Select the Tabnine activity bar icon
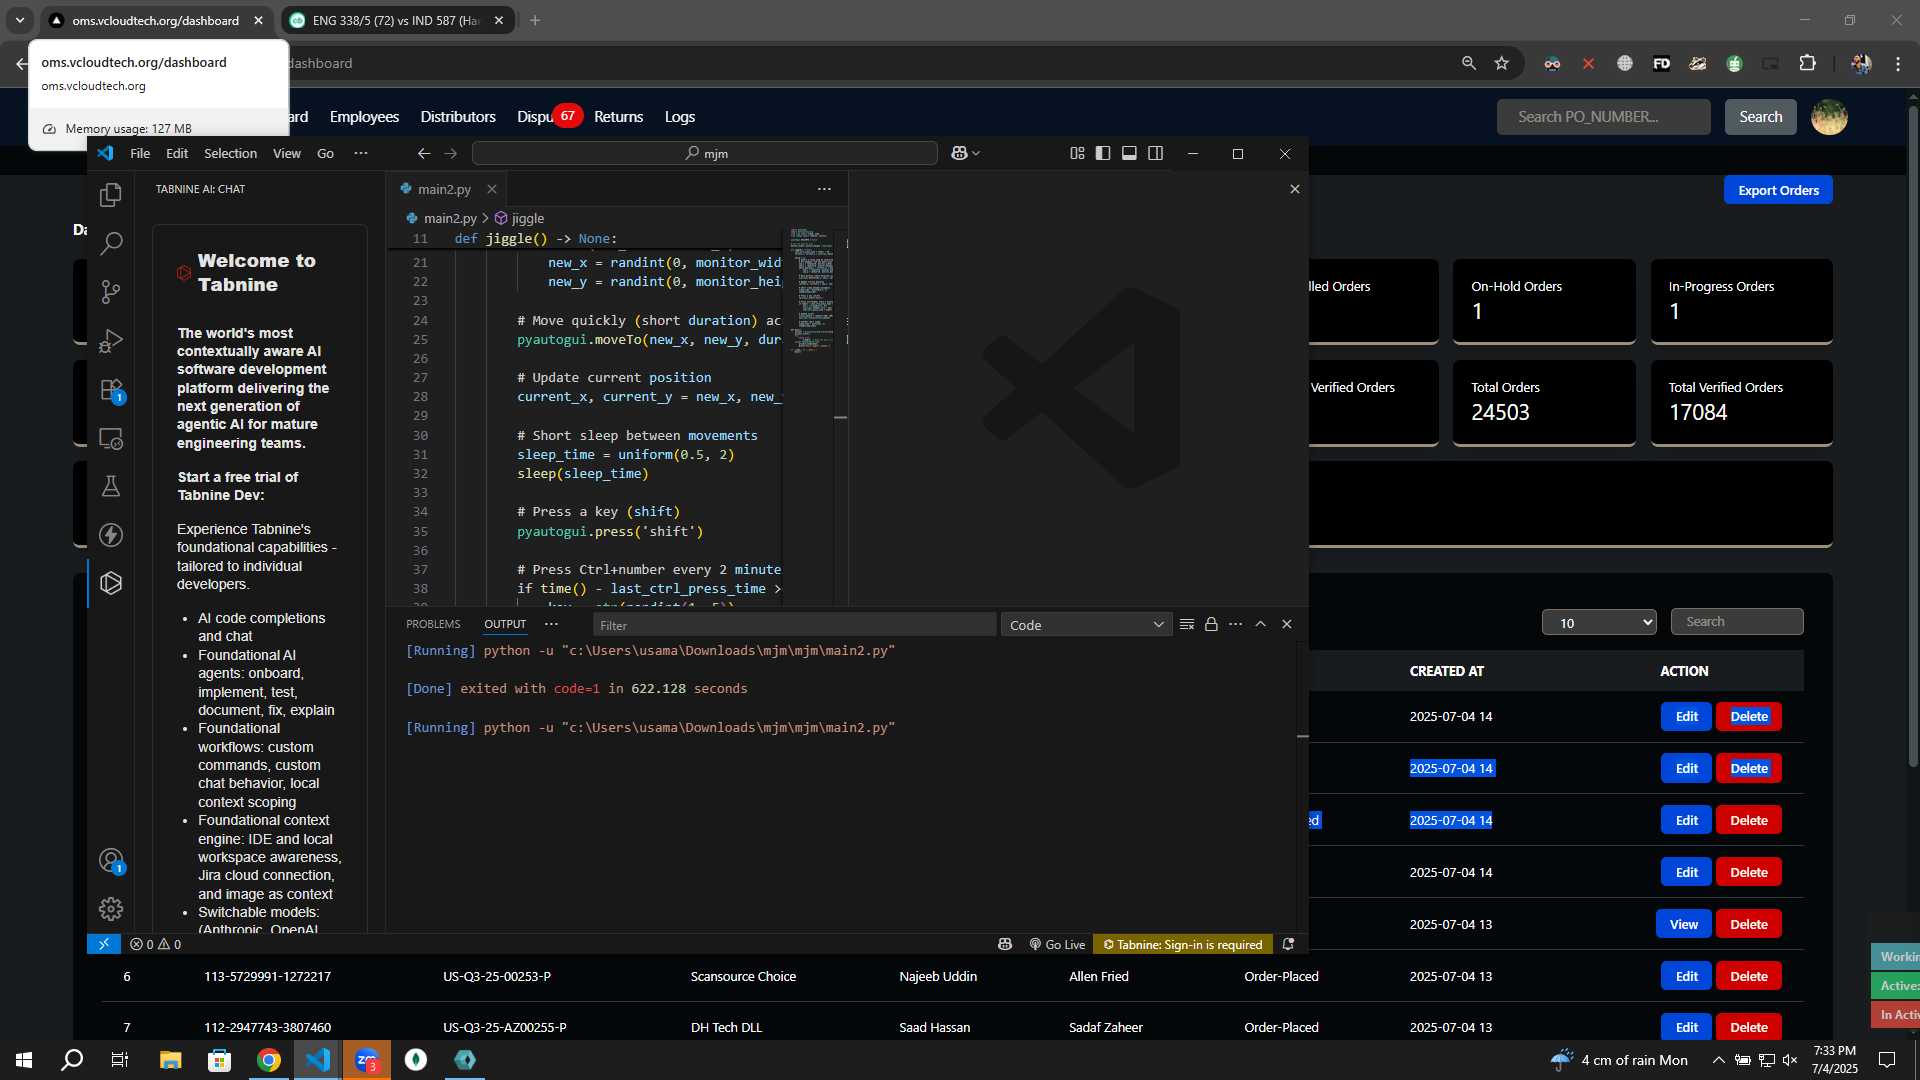This screenshot has width=1920, height=1080. point(111,583)
